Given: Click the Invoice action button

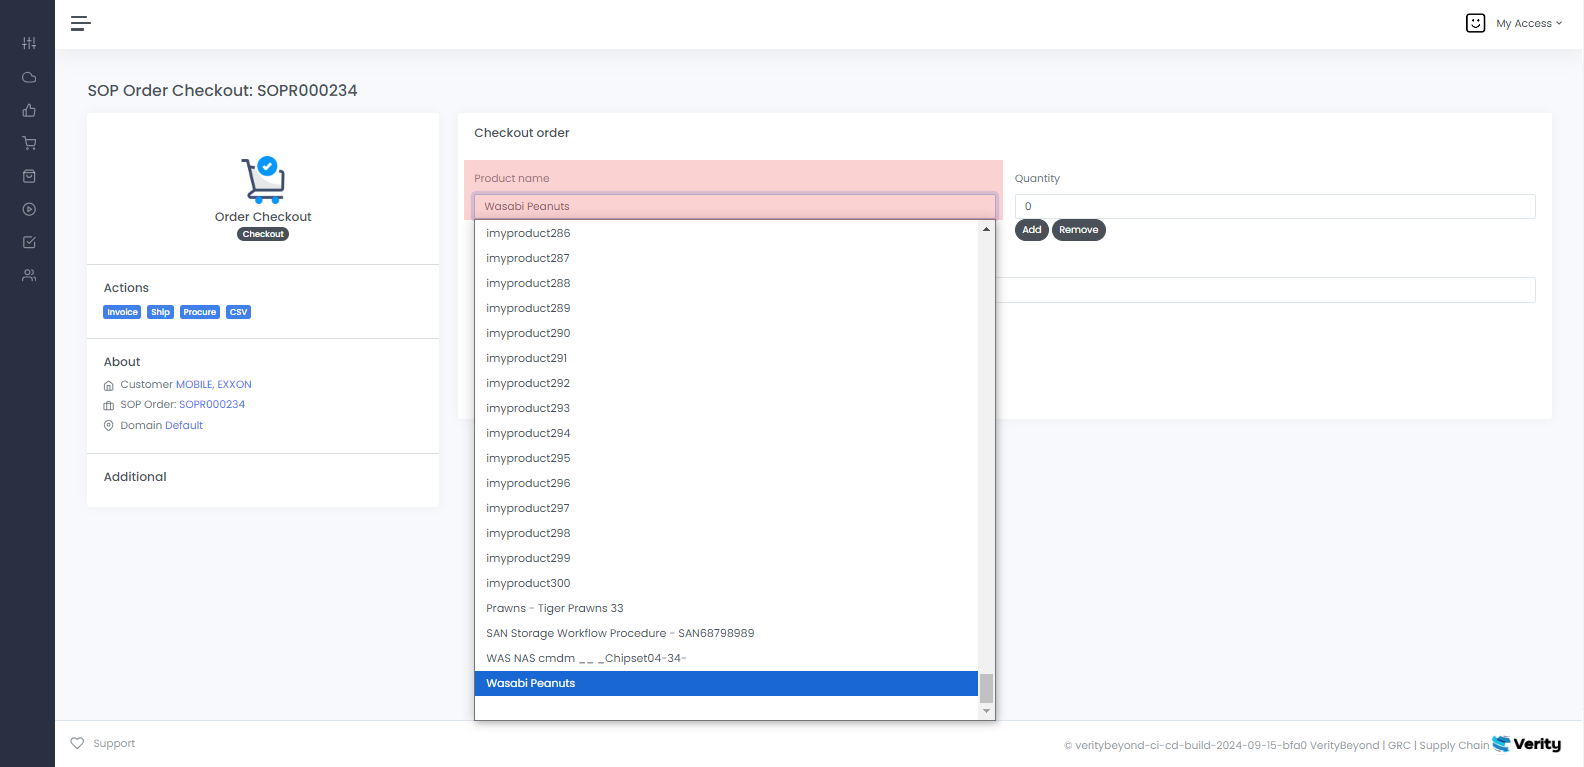Looking at the screenshot, I should tap(122, 312).
